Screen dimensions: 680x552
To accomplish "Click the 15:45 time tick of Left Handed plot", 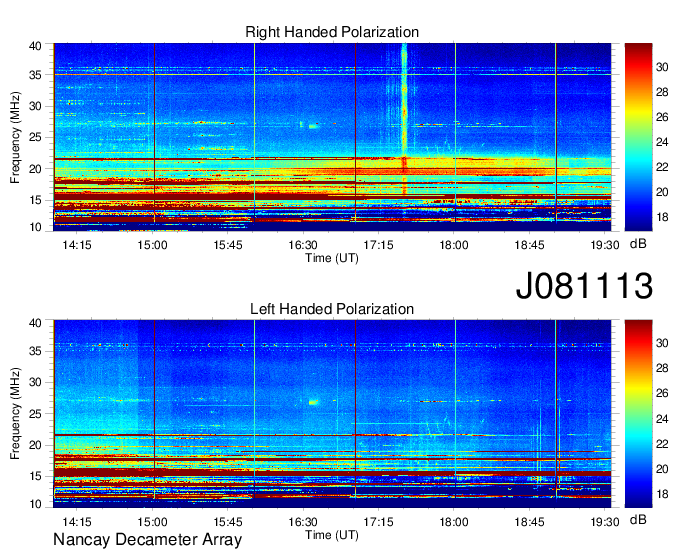I will click(x=228, y=522).
